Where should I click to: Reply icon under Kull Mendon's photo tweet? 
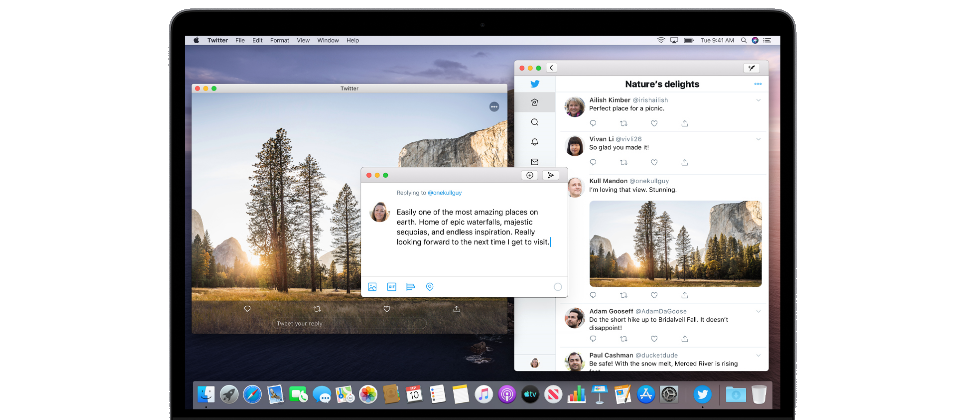tap(593, 295)
